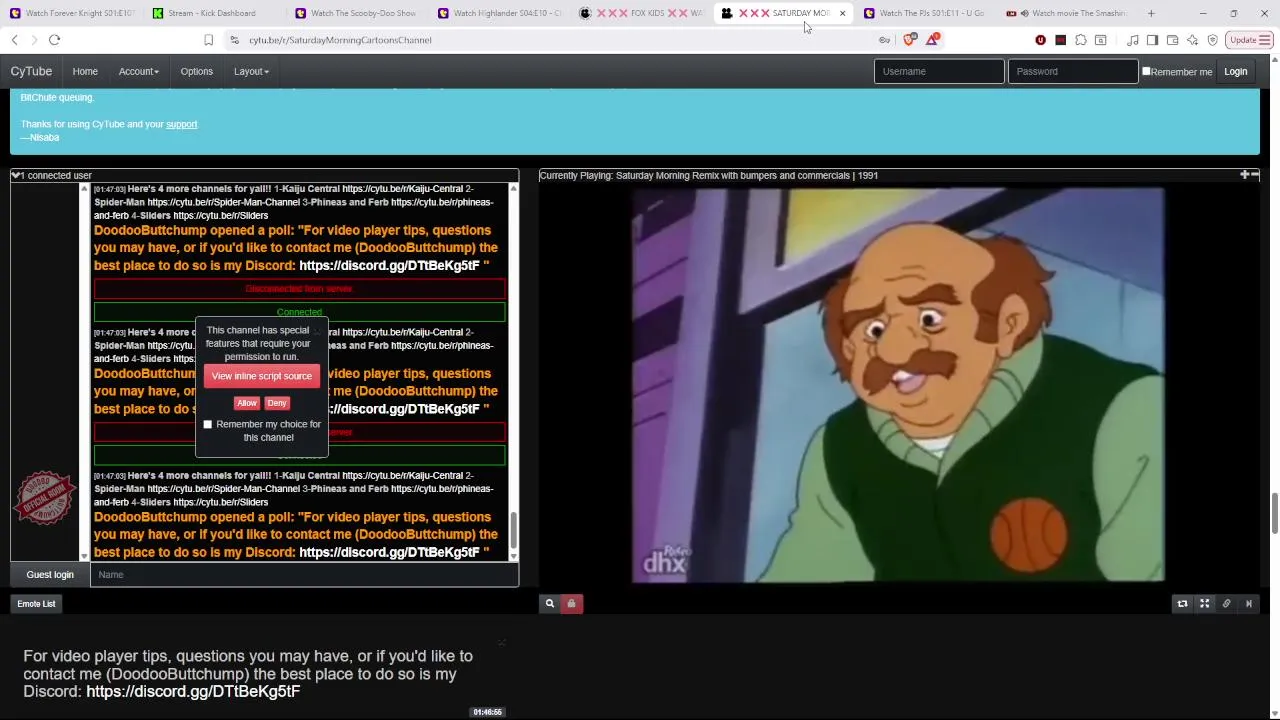Open the extensions puzzle piece menu

[1081, 40]
